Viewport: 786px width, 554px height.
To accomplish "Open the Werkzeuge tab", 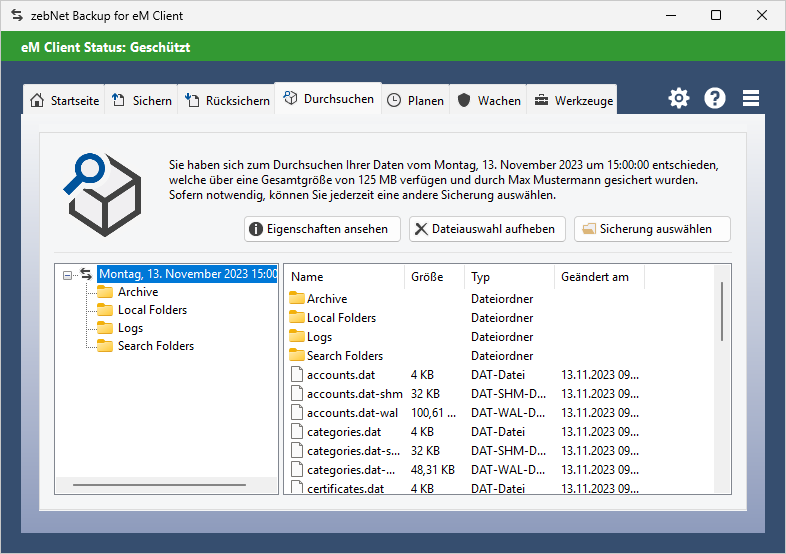I will (x=572, y=100).
